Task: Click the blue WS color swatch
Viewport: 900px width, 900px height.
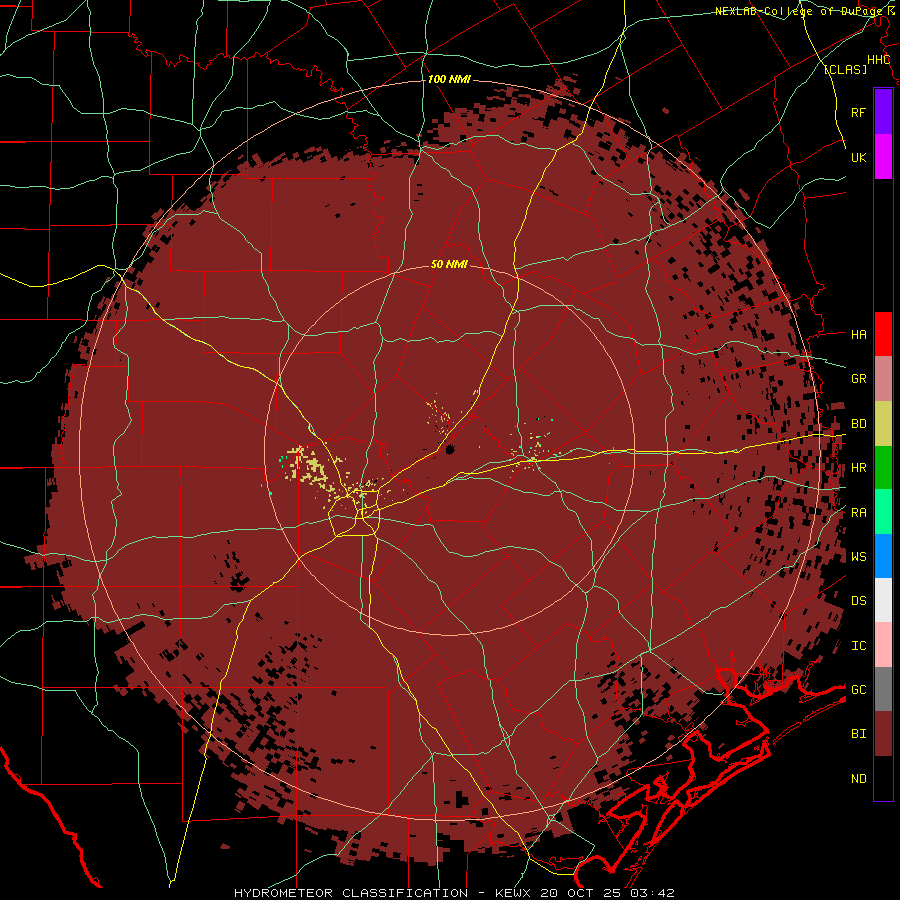Action: coord(883,556)
